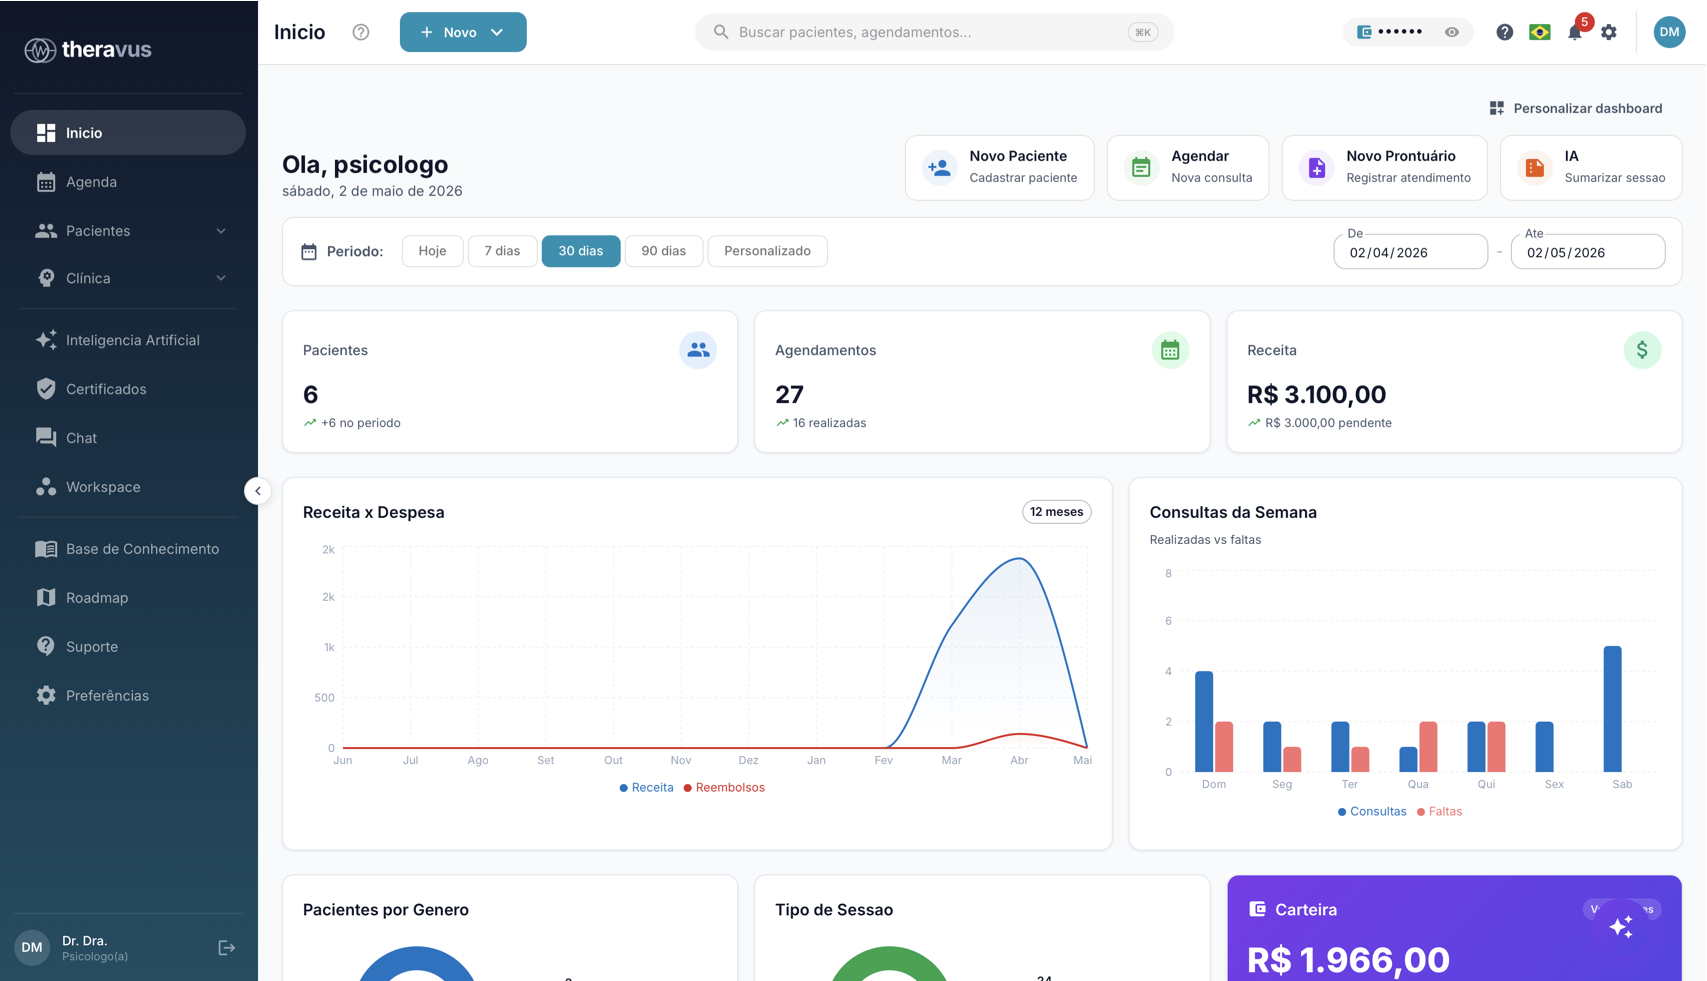Click IA Sumarizar sessao quick action
1707x981 pixels.
tap(1591, 168)
